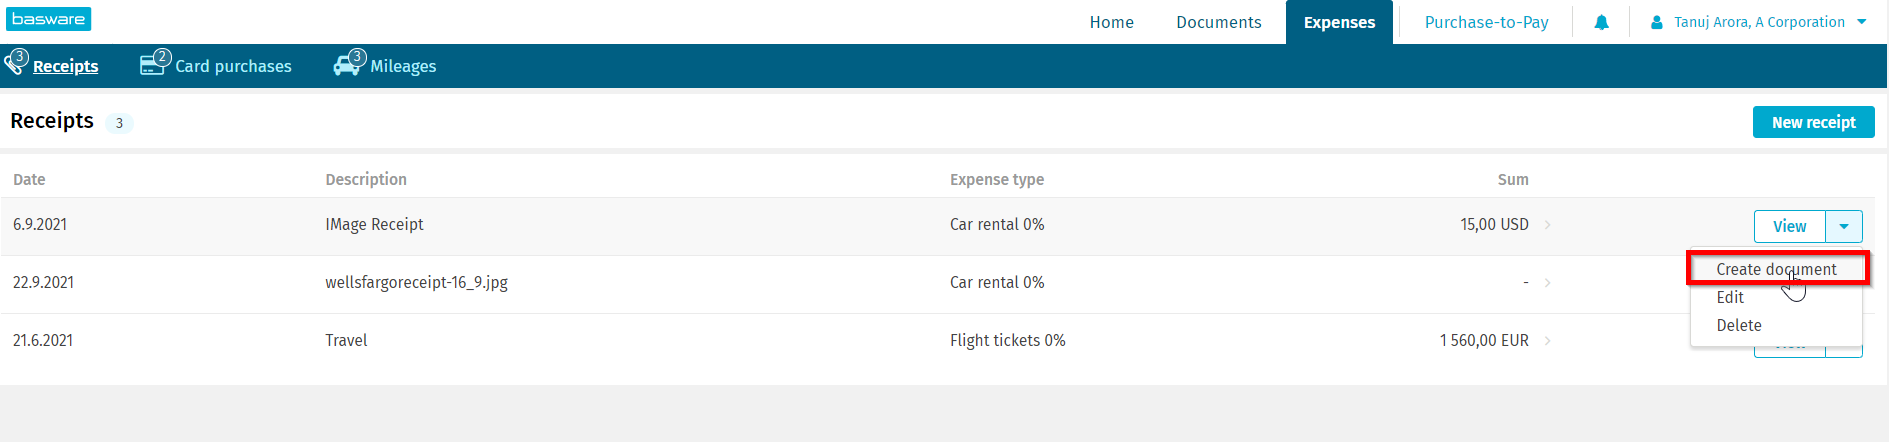Click the chevron arrow on the Travel row

pyautogui.click(x=1547, y=341)
